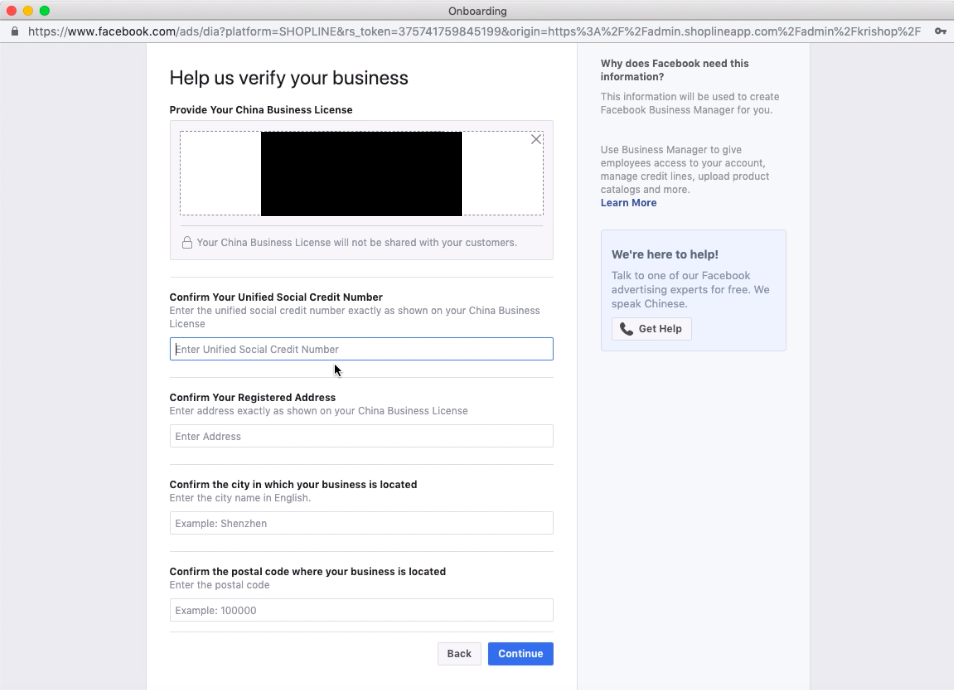
Task: Click the key icon in the address bar
Action: pos(940,31)
